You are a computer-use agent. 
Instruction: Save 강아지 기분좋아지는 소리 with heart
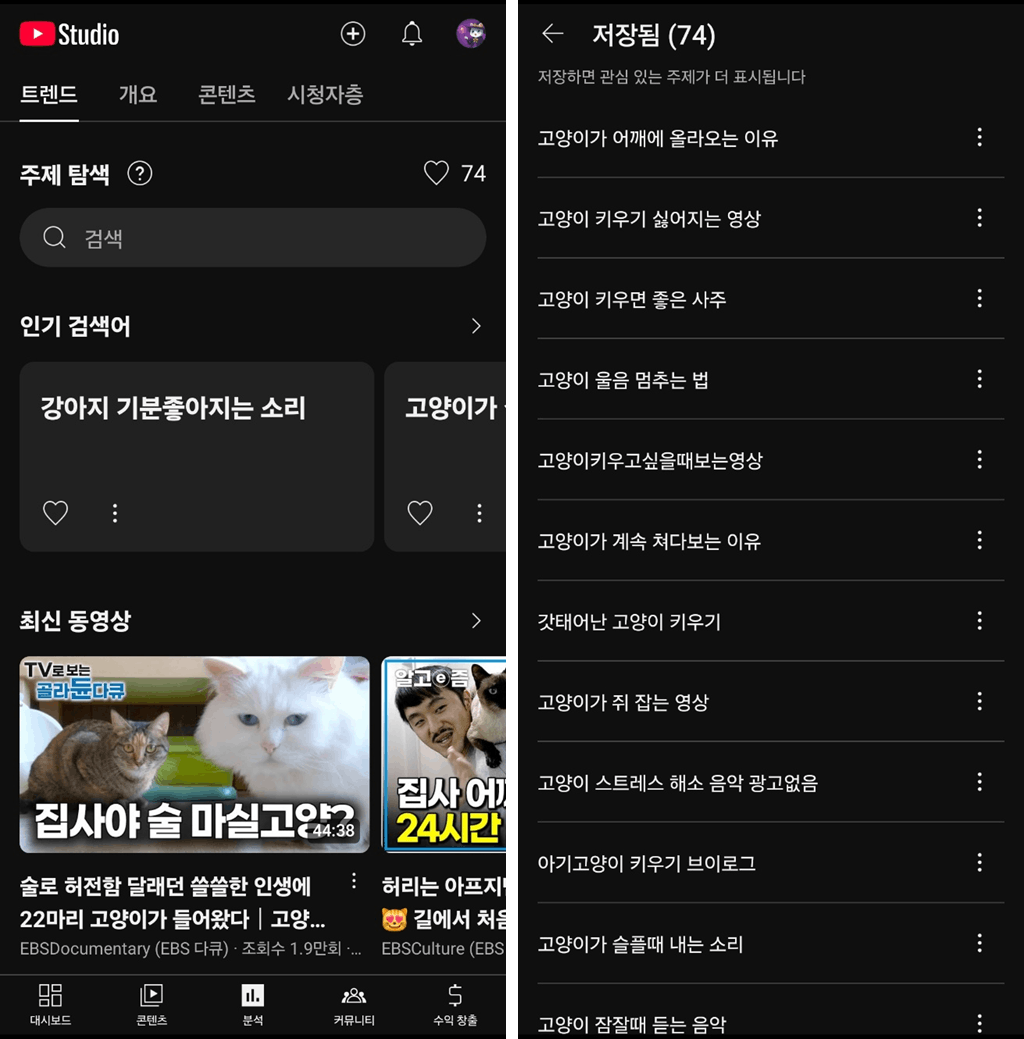coord(56,512)
